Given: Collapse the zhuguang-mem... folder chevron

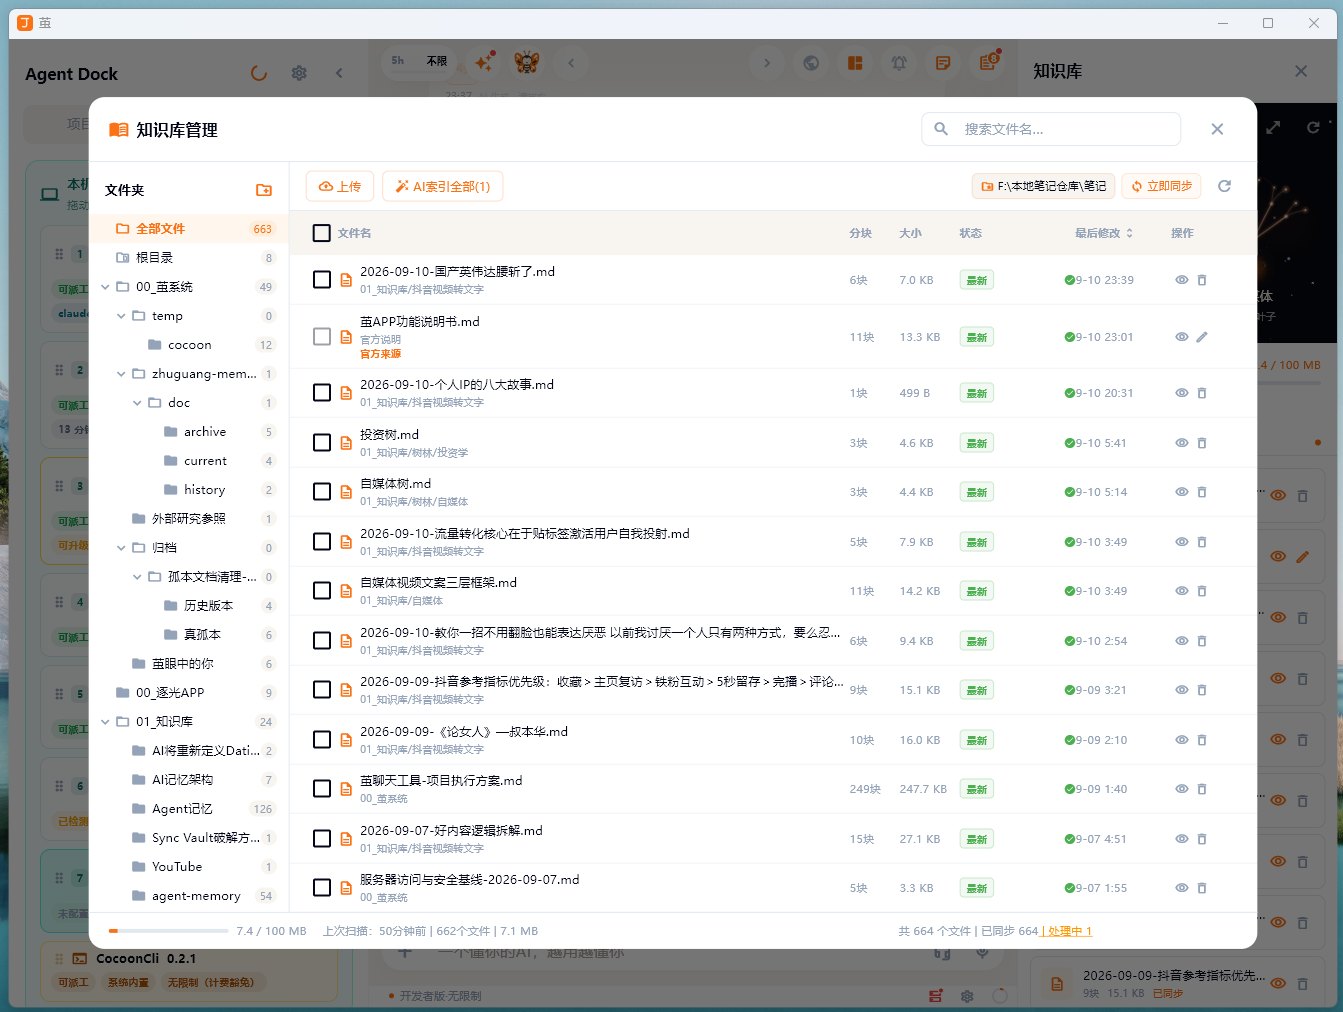Looking at the screenshot, I should (121, 374).
